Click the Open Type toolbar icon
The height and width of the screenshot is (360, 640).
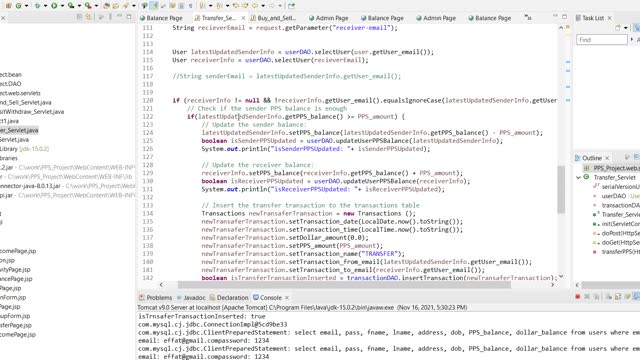pyautogui.click(x=107, y=6)
